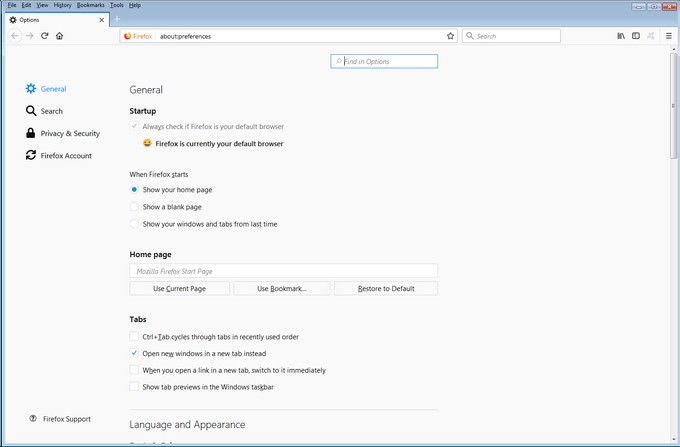The width and height of the screenshot is (680, 447).
Task: Click the Home page URL field
Action: coord(284,271)
